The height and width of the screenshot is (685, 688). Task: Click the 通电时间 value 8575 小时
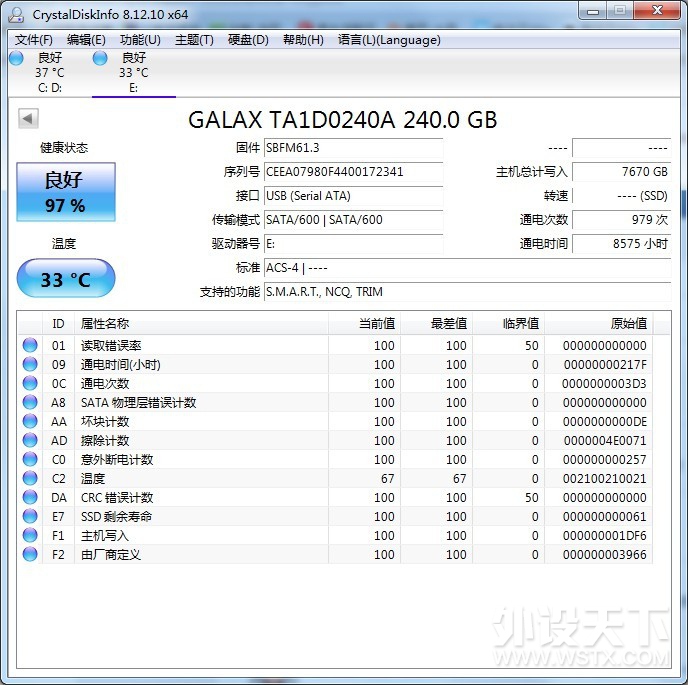(x=622, y=244)
